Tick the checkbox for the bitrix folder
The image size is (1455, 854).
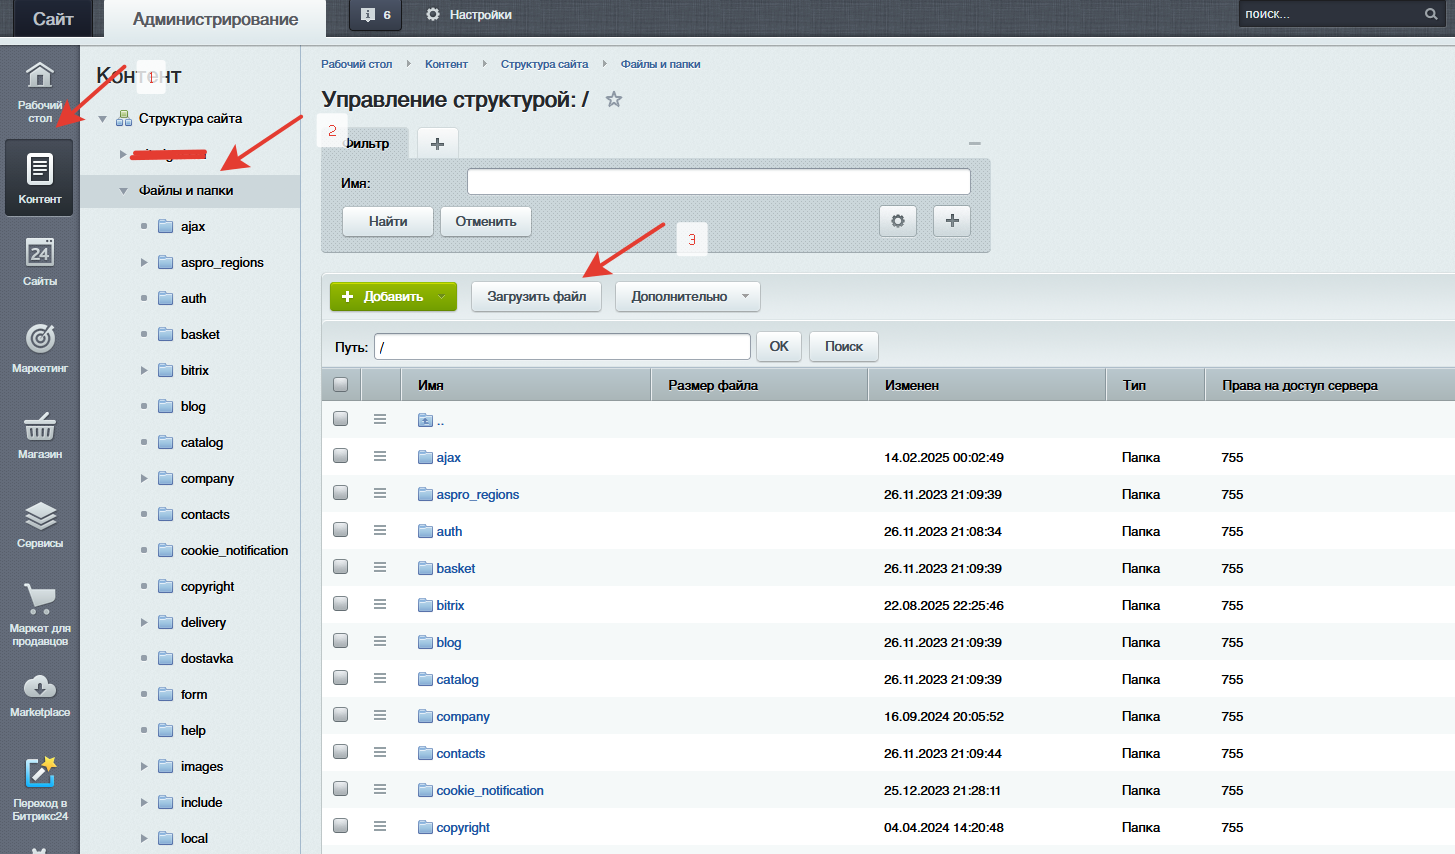pos(341,604)
